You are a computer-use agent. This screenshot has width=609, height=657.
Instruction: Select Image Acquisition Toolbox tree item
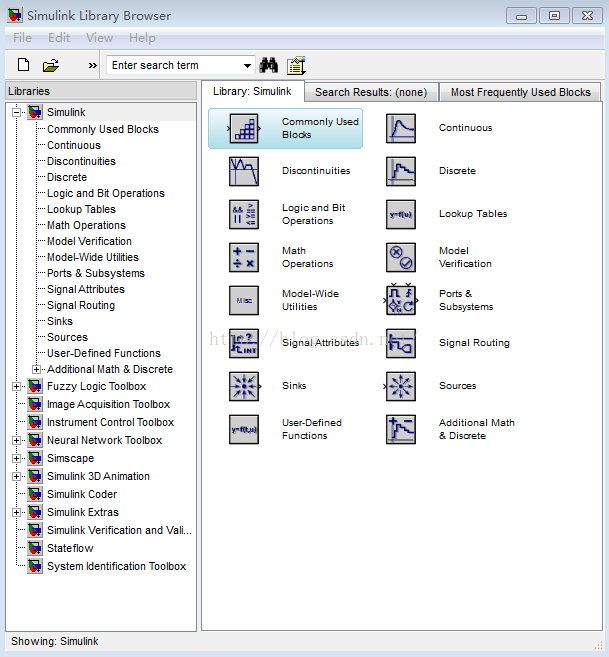click(x=108, y=404)
